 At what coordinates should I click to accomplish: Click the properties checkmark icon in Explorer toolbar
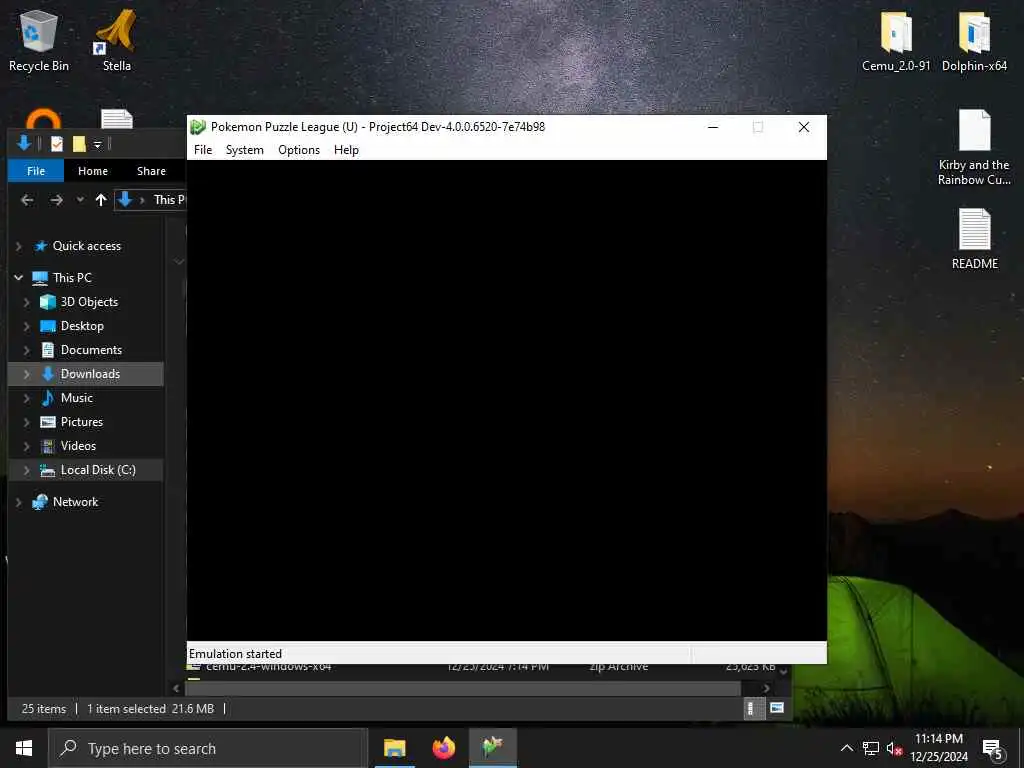(57, 144)
